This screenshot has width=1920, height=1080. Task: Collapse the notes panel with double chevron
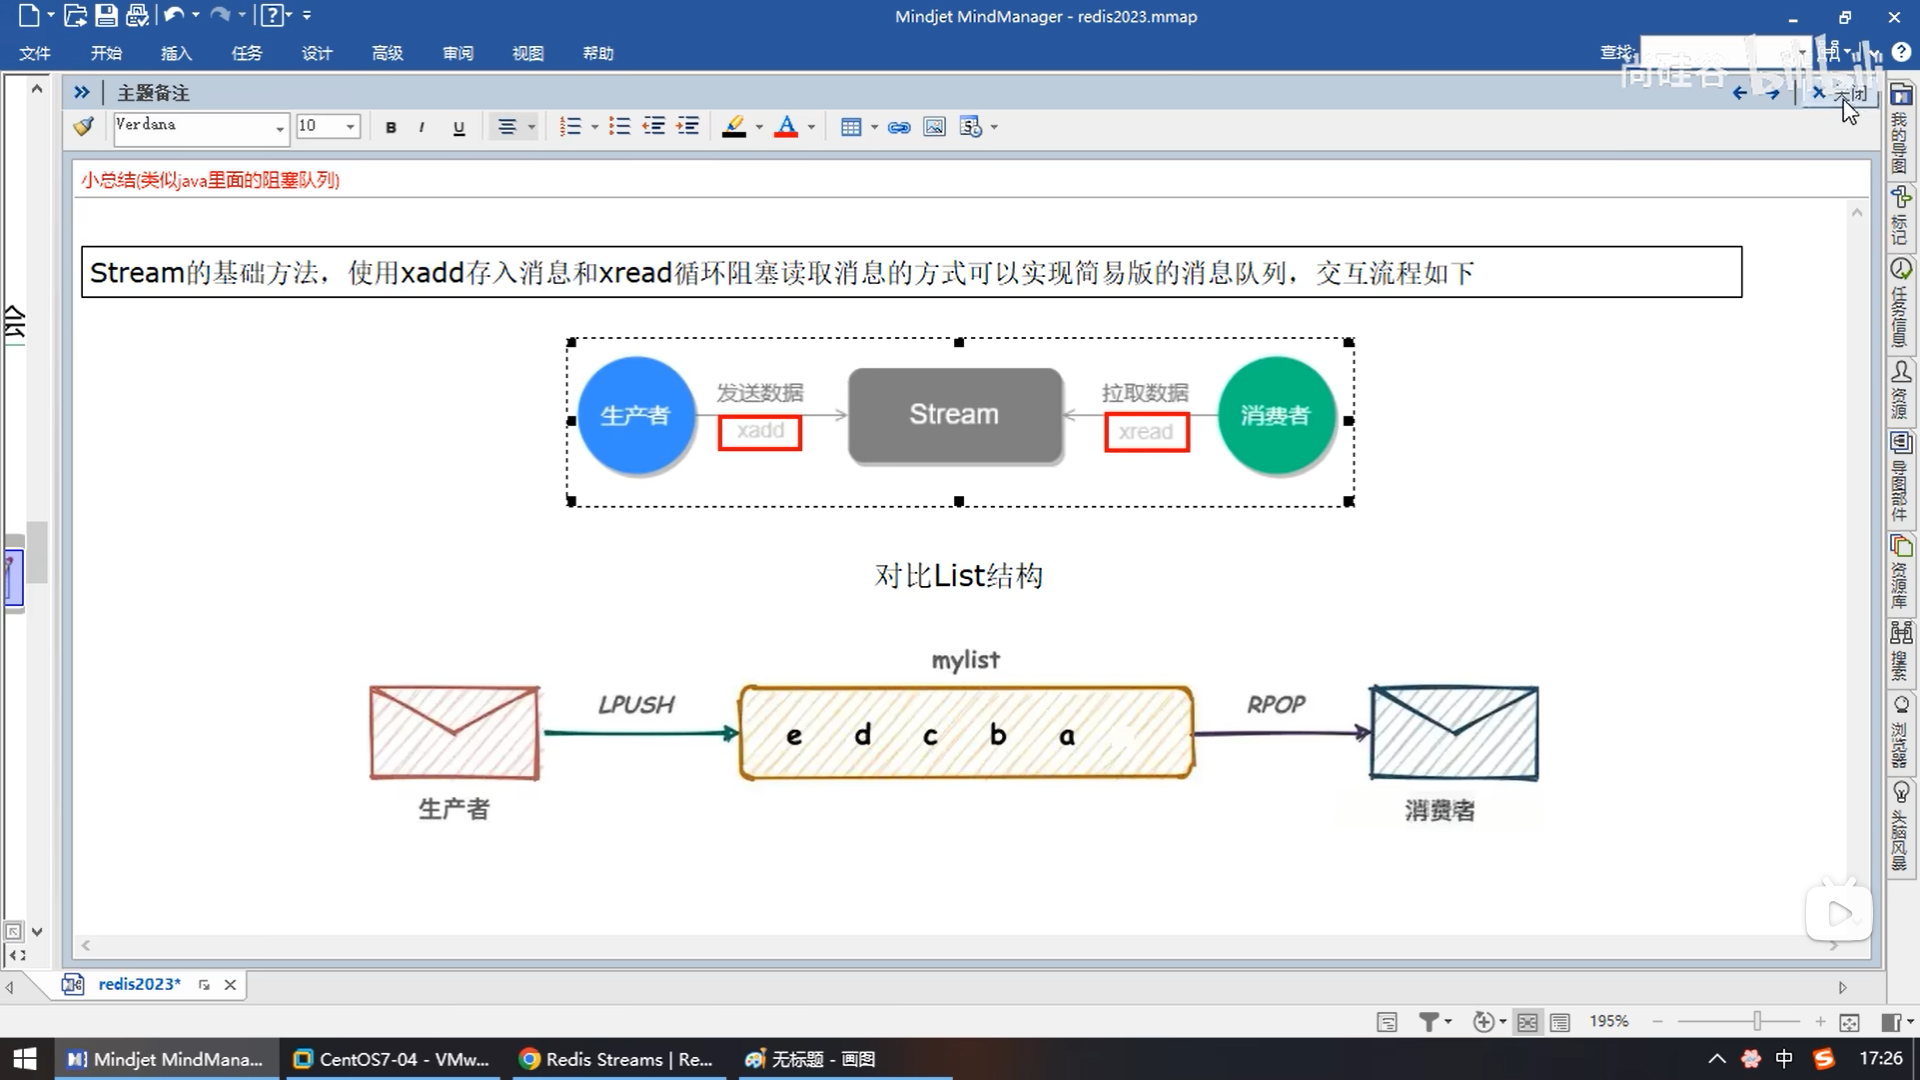82,92
